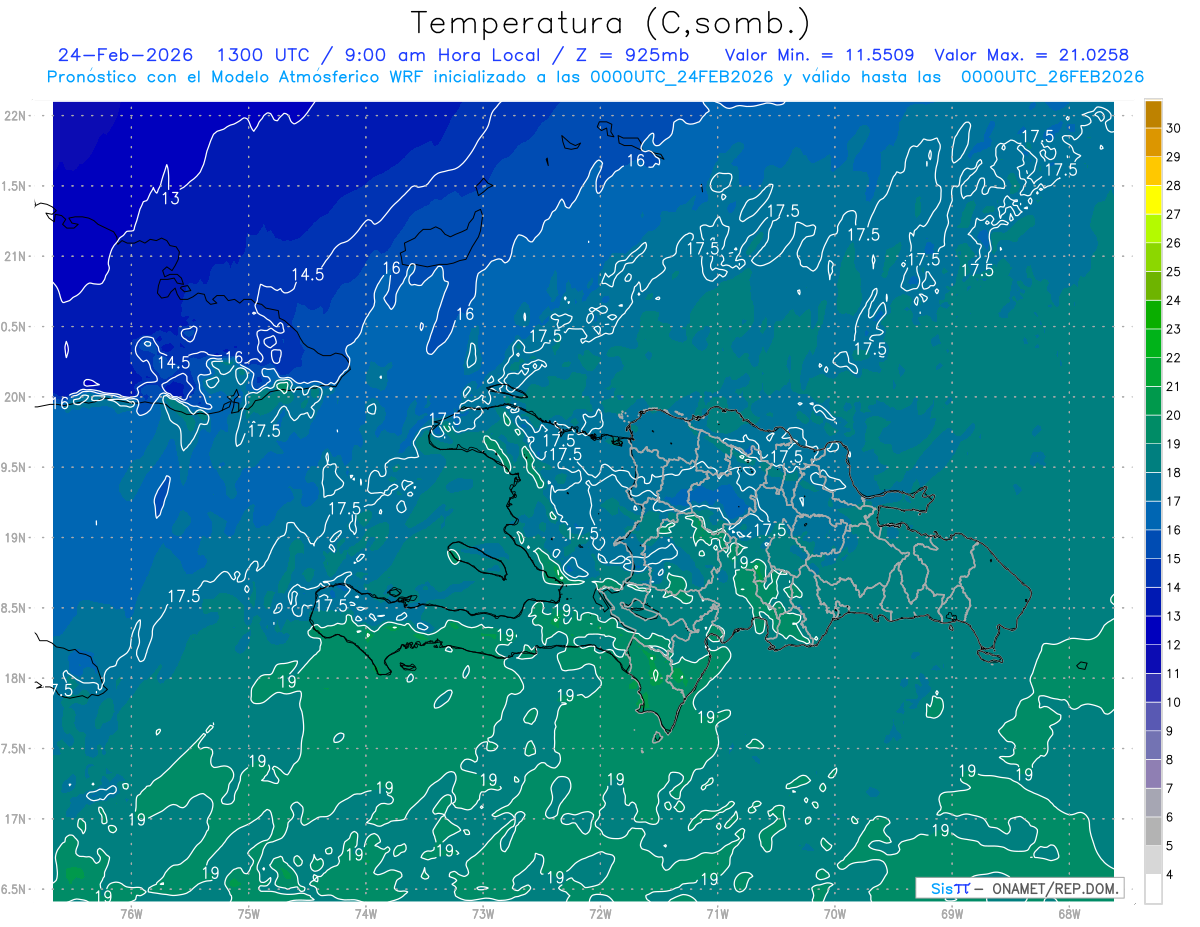Viewport: 1200px width, 927px height.
Task: Click the dark blue legend band between 12 and 13
Action: [1153, 630]
